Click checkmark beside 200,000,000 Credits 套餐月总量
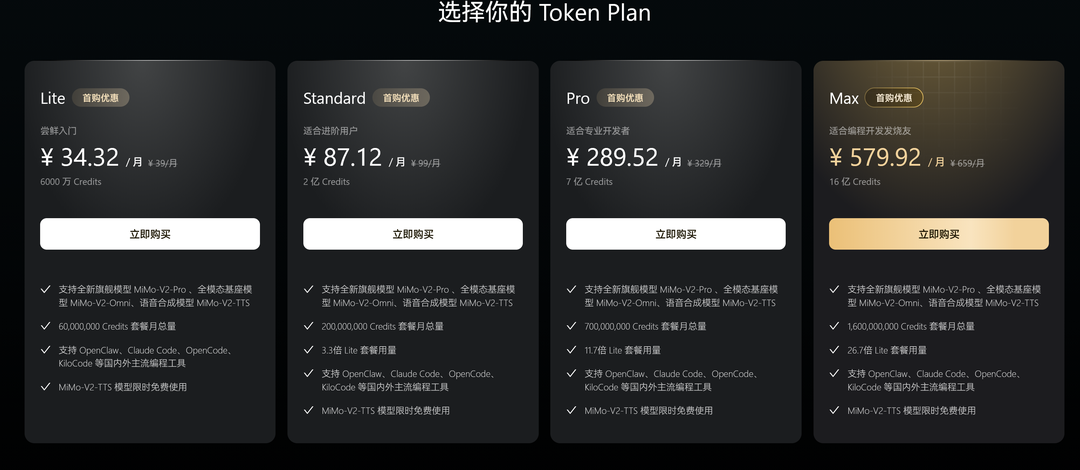The width and height of the screenshot is (1080, 470). (309, 326)
